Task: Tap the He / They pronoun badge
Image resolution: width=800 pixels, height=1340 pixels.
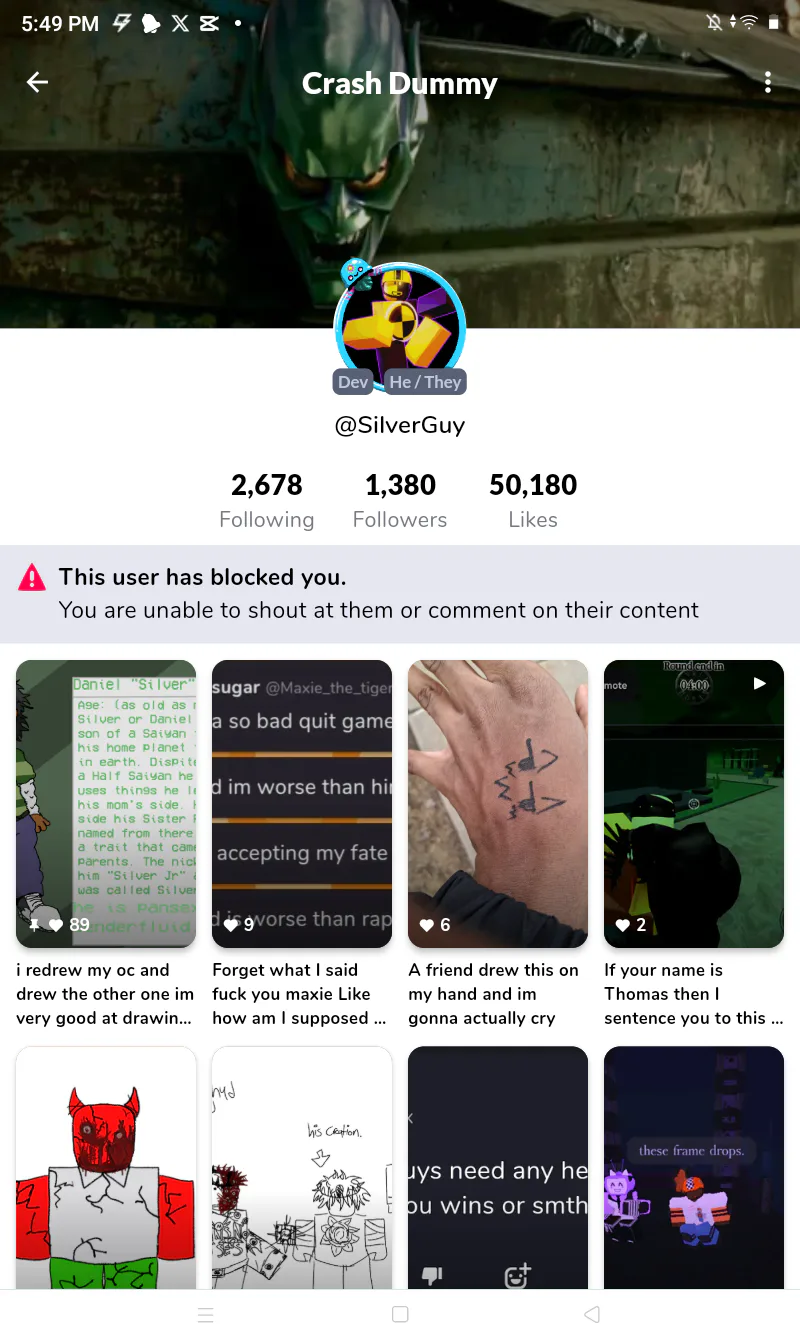Action: coord(425,382)
